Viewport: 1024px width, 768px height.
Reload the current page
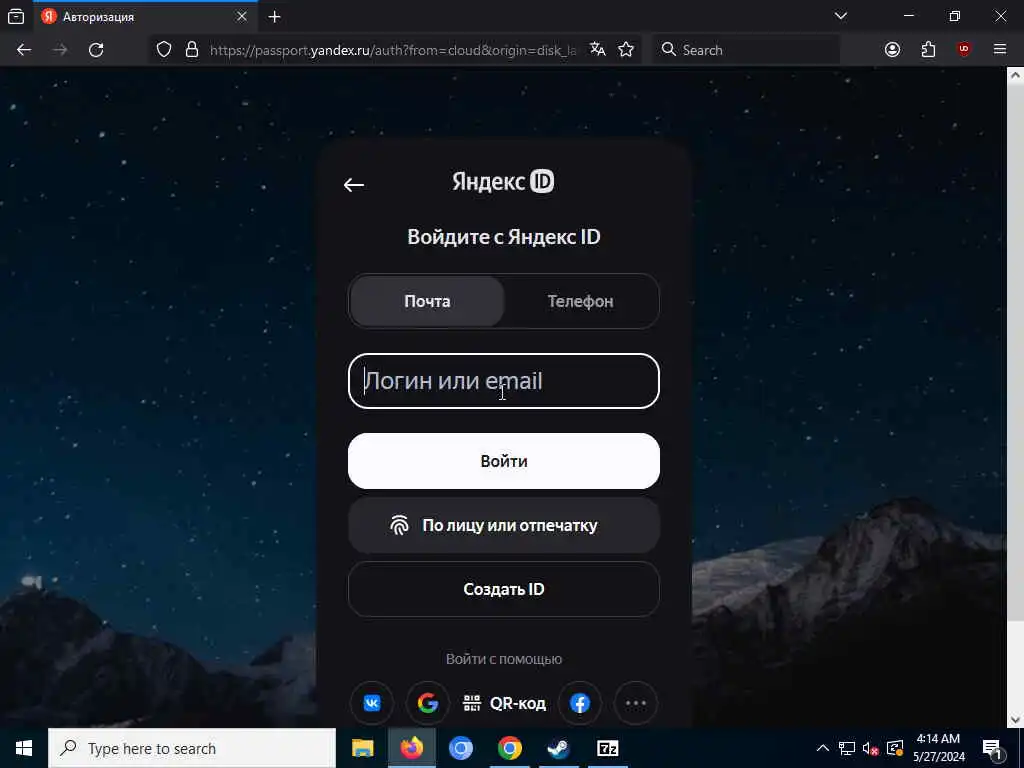96,50
